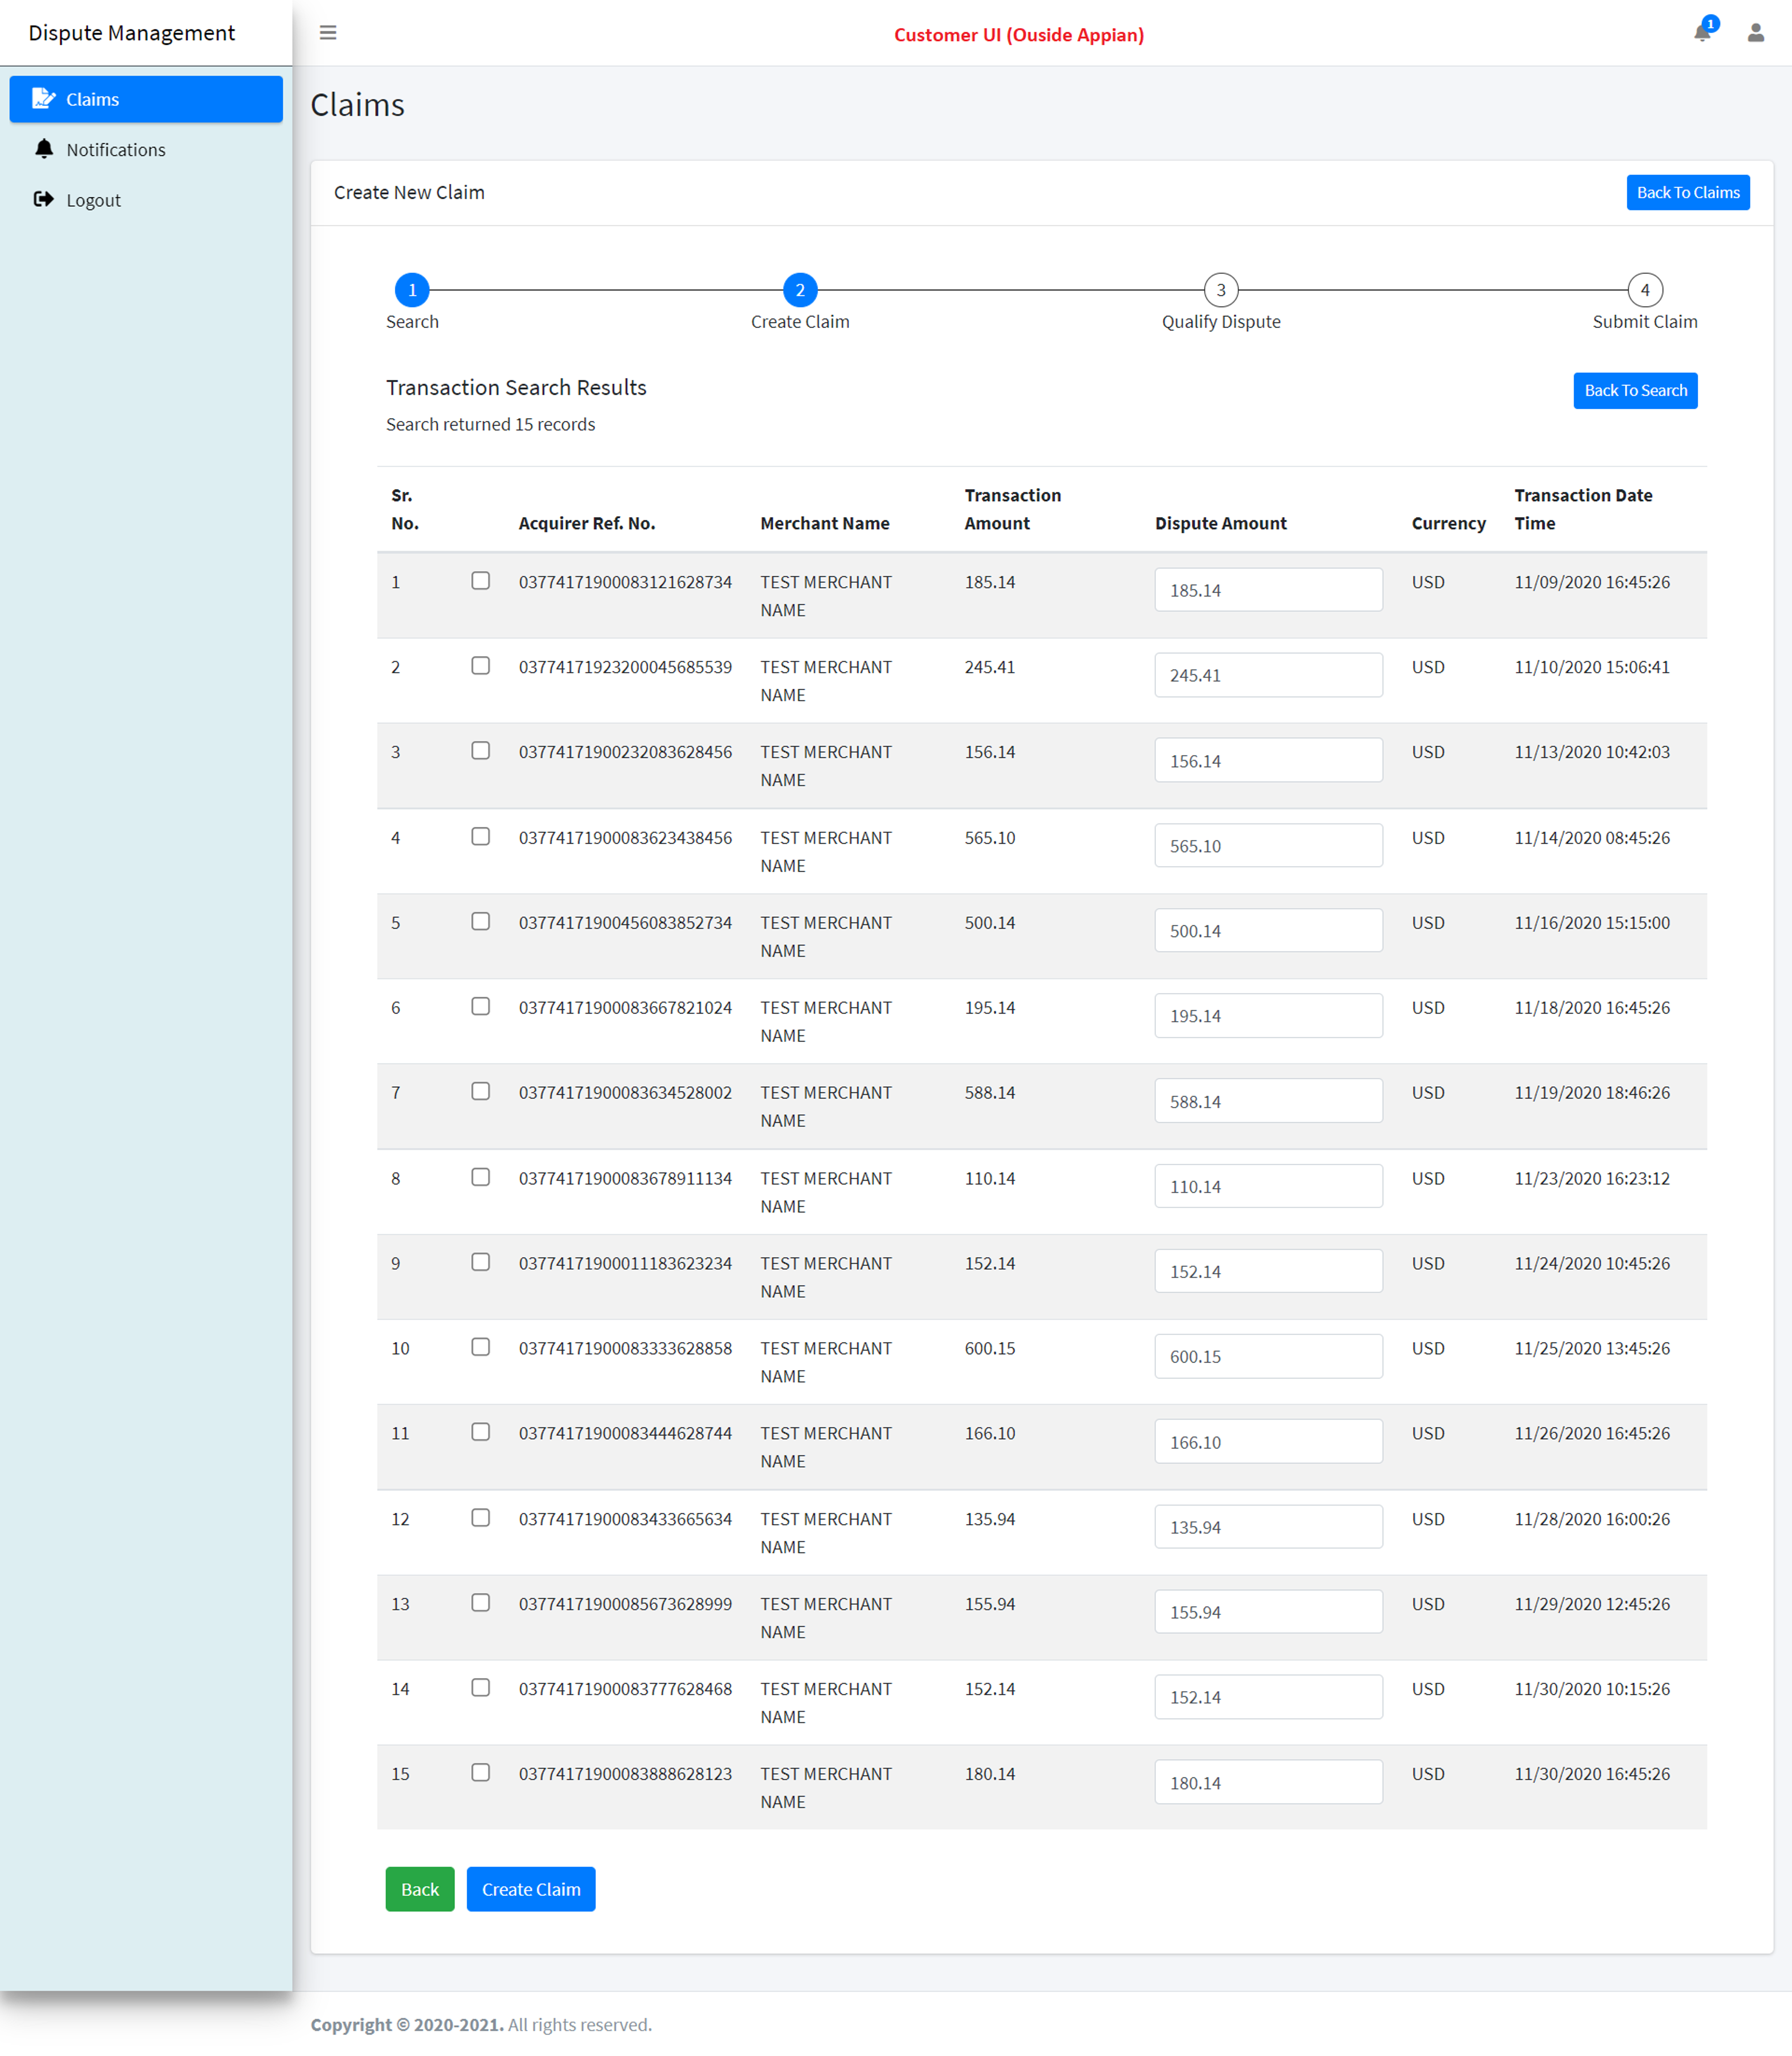Check the row 14 transaction box
Image resolution: width=1792 pixels, height=2056 pixels.
481,1688
